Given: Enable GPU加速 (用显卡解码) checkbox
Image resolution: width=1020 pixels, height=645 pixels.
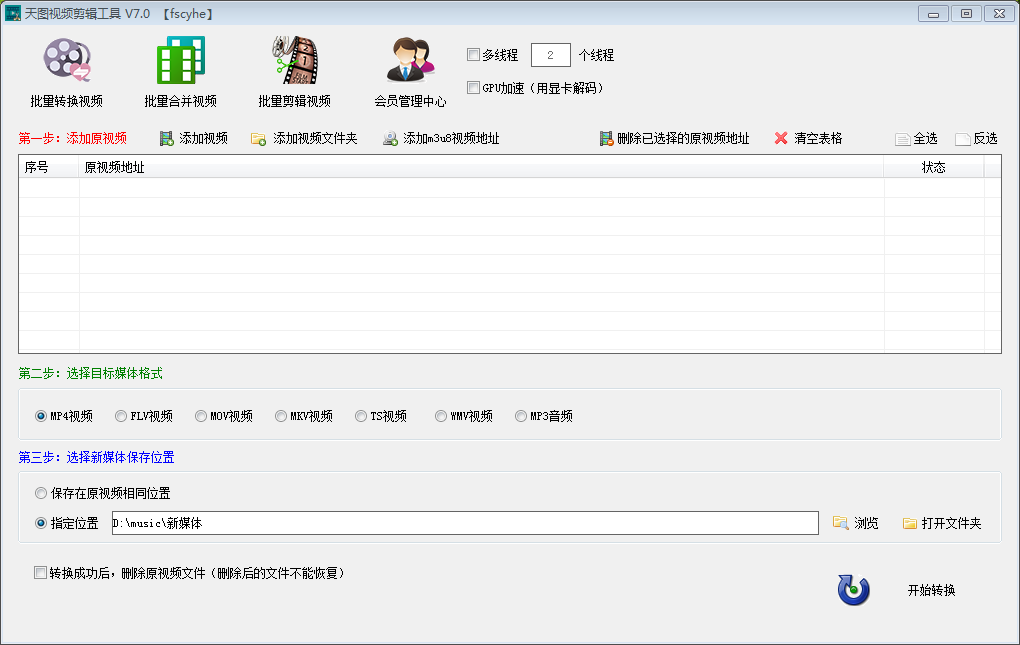Looking at the screenshot, I should click(x=474, y=87).
